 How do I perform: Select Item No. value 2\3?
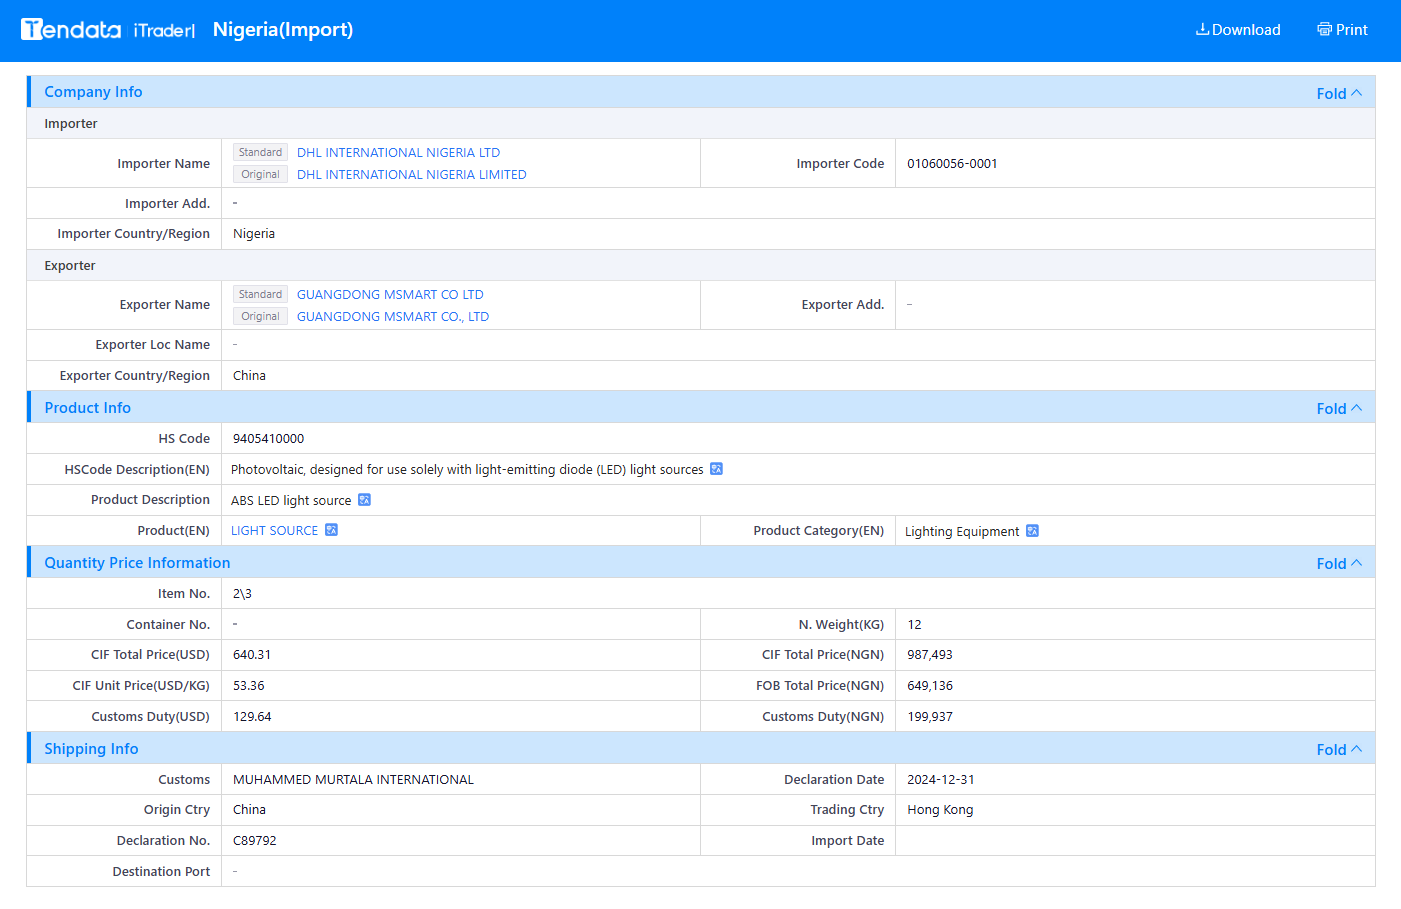[242, 594]
